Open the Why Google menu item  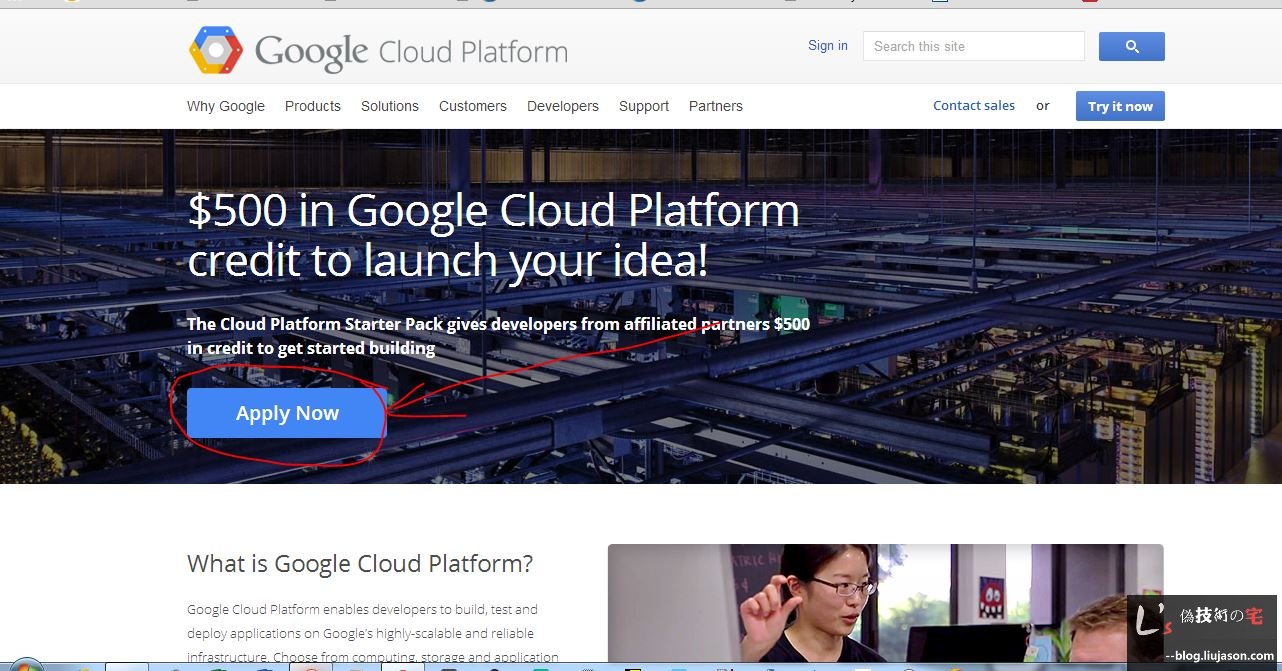tap(226, 106)
